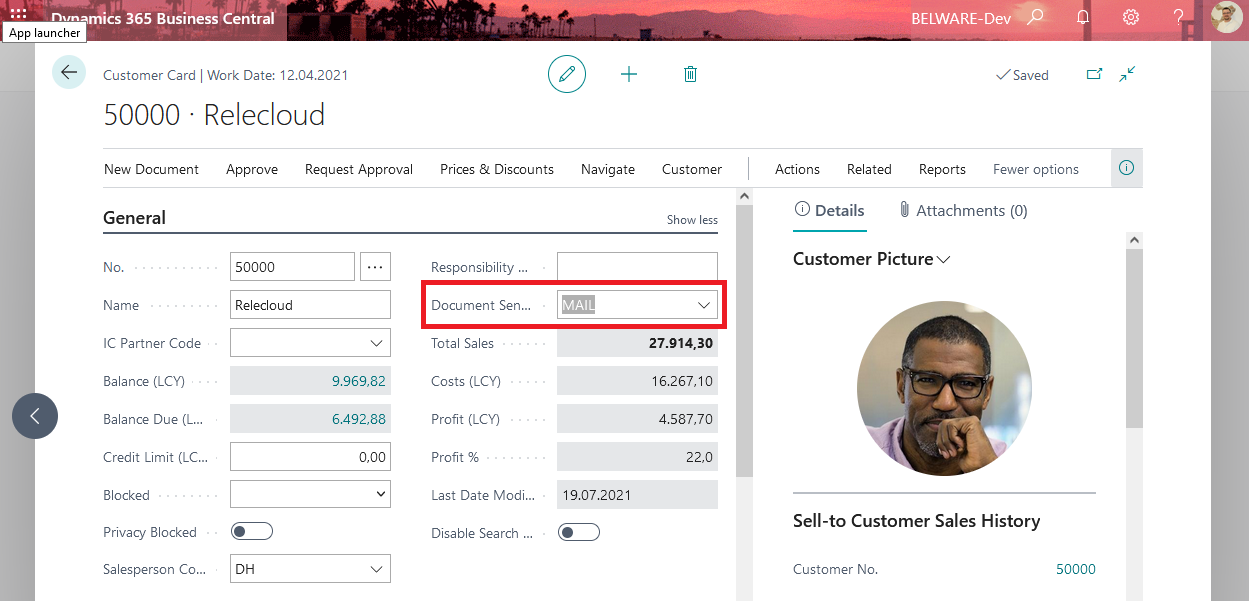Click the customer picture thumbnail
1249x601 pixels.
coord(944,388)
